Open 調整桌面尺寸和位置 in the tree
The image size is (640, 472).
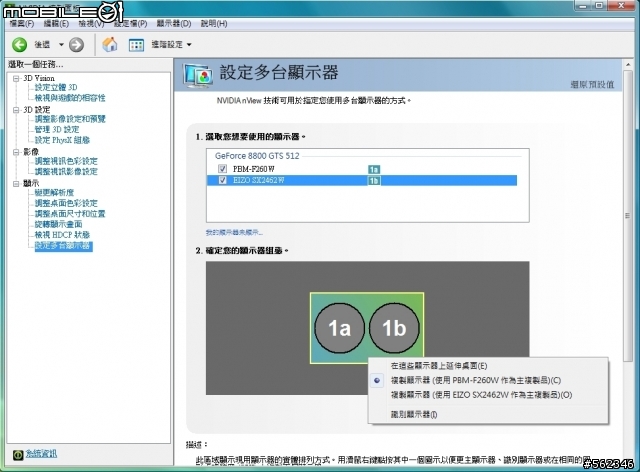pos(70,214)
